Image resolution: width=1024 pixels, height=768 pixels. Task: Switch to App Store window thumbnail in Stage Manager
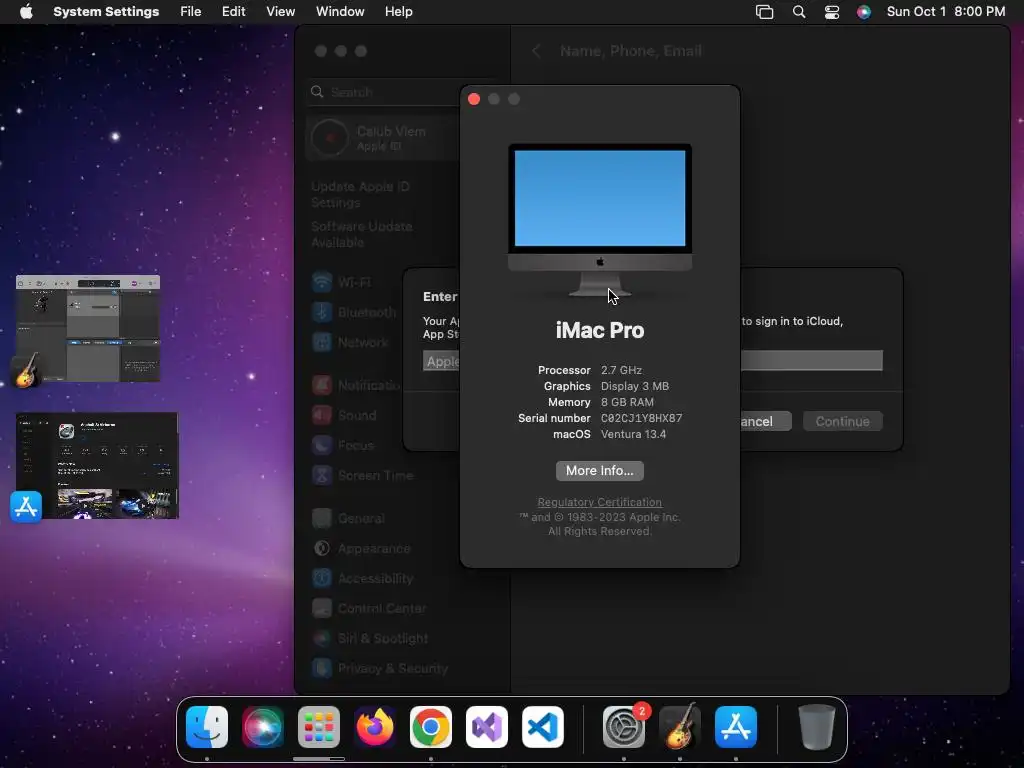[97, 466]
